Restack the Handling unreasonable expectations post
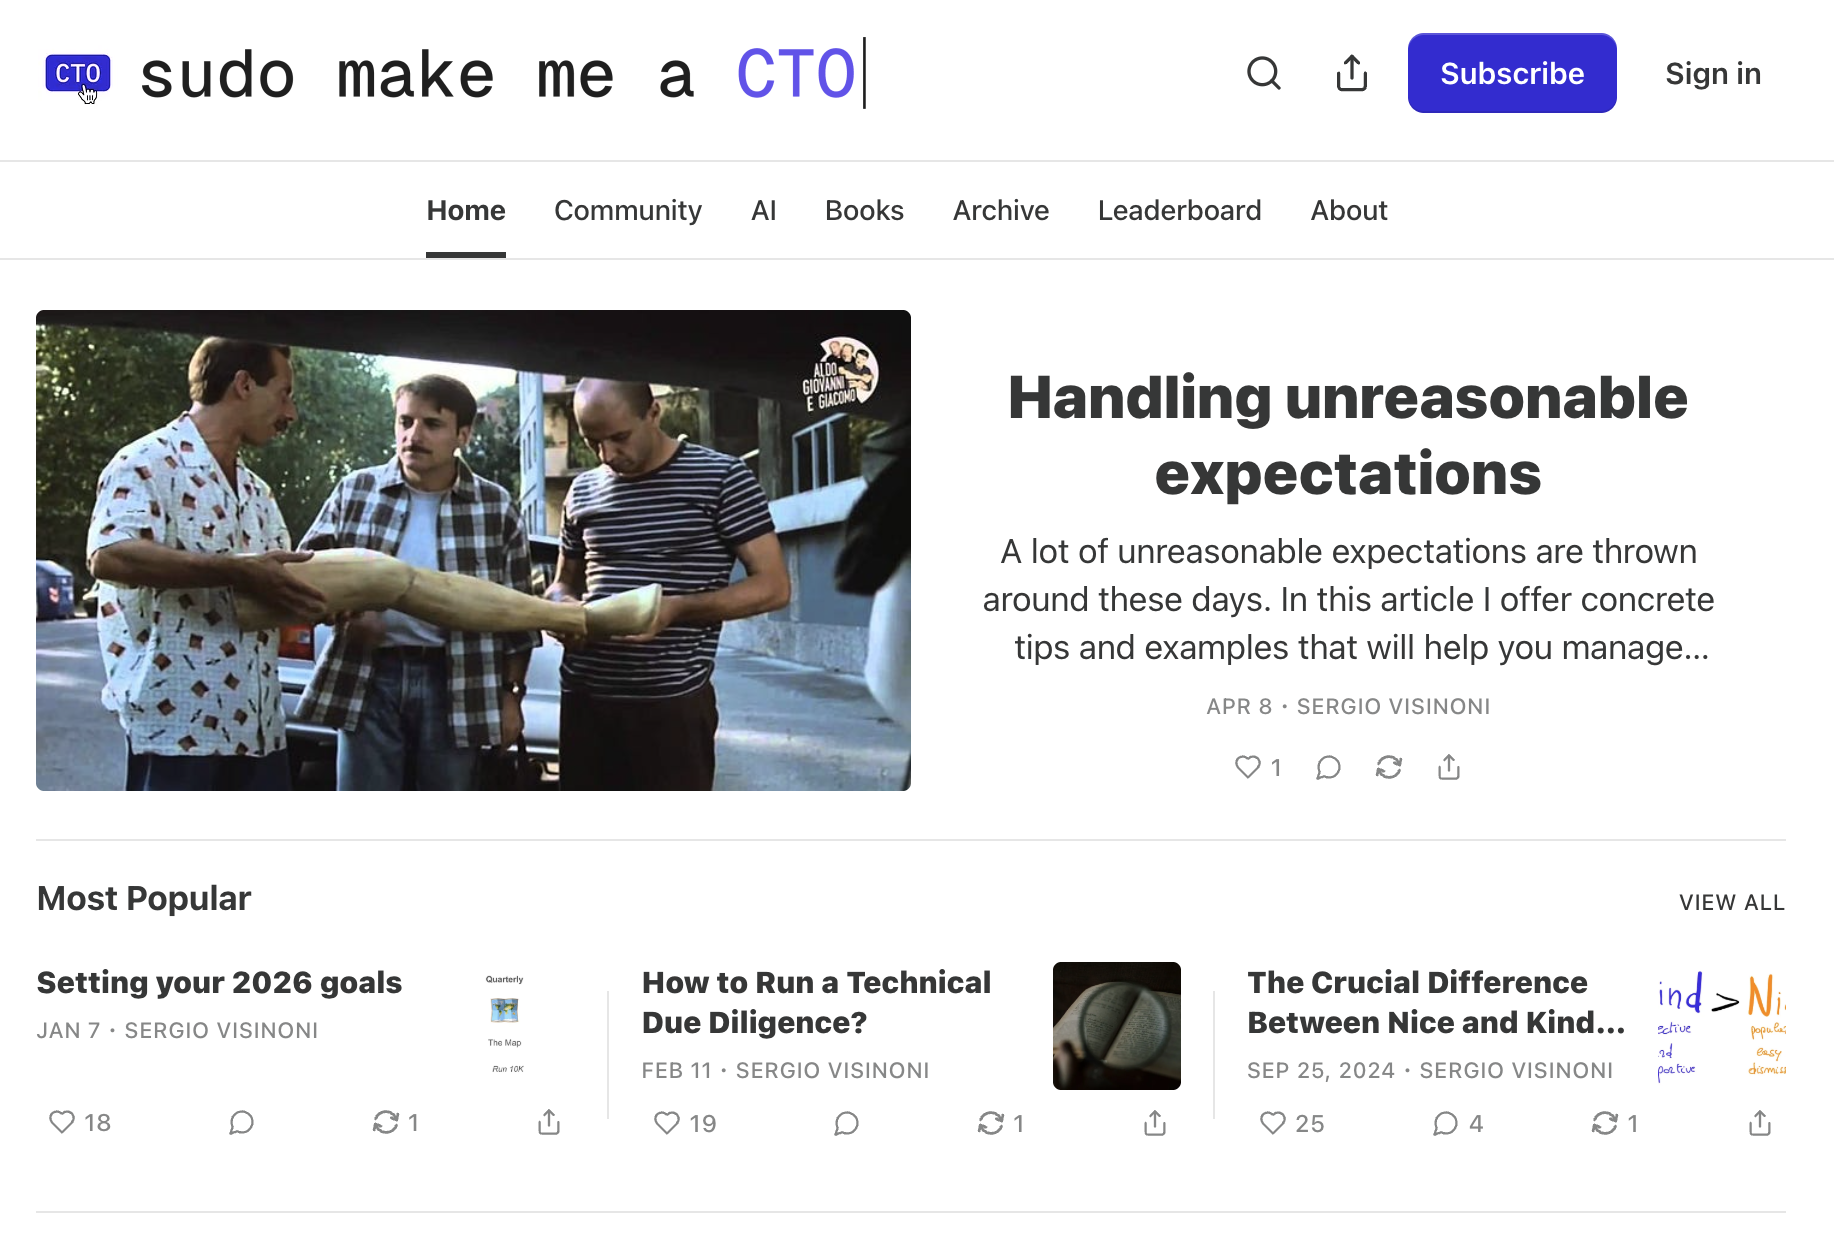This screenshot has width=1838, height=1248. pyautogui.click(x=1389, y=767)
